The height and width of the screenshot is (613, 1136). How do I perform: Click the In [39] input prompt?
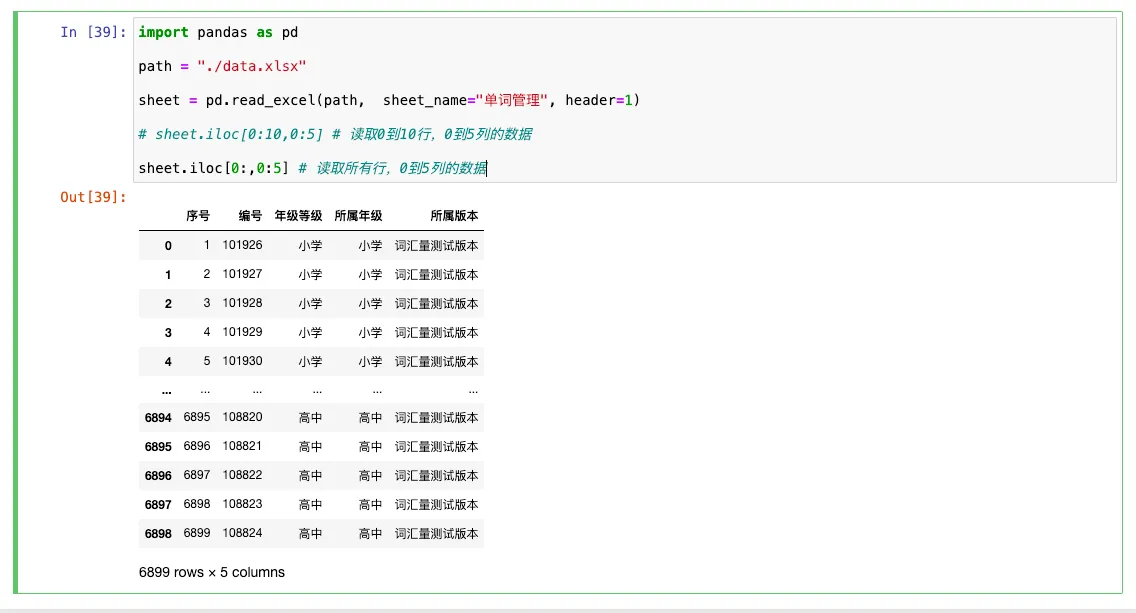pyautogui.click(x=92, y=32)
